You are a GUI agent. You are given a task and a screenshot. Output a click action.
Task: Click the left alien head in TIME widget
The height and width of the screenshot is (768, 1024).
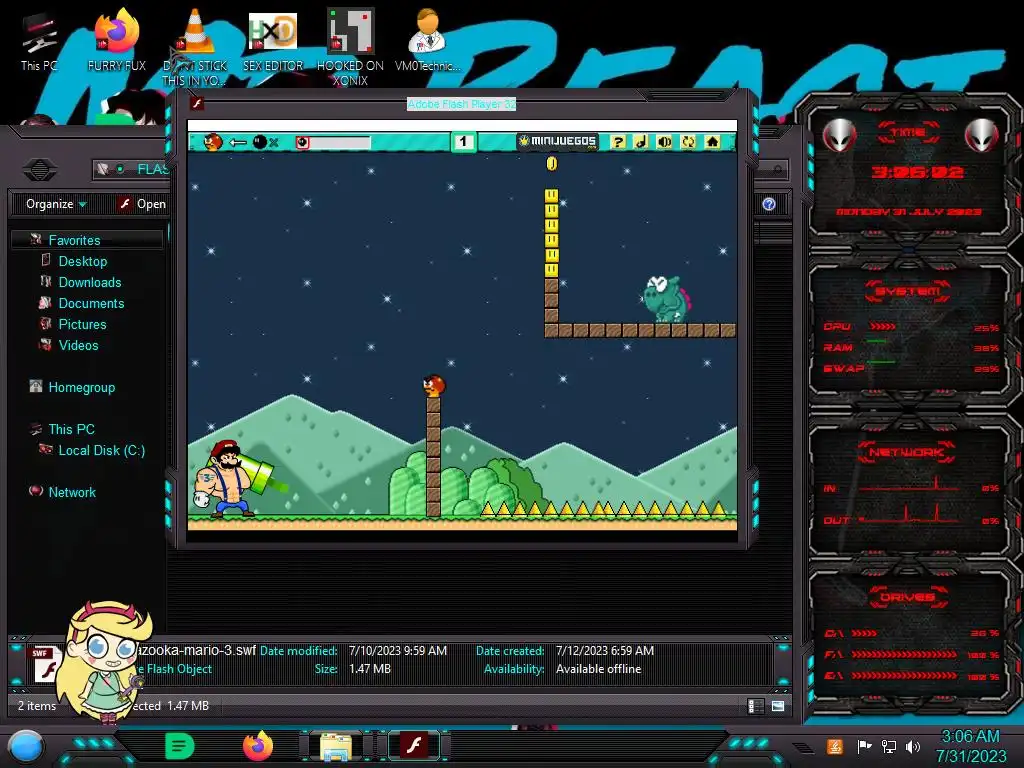[839, 136]
